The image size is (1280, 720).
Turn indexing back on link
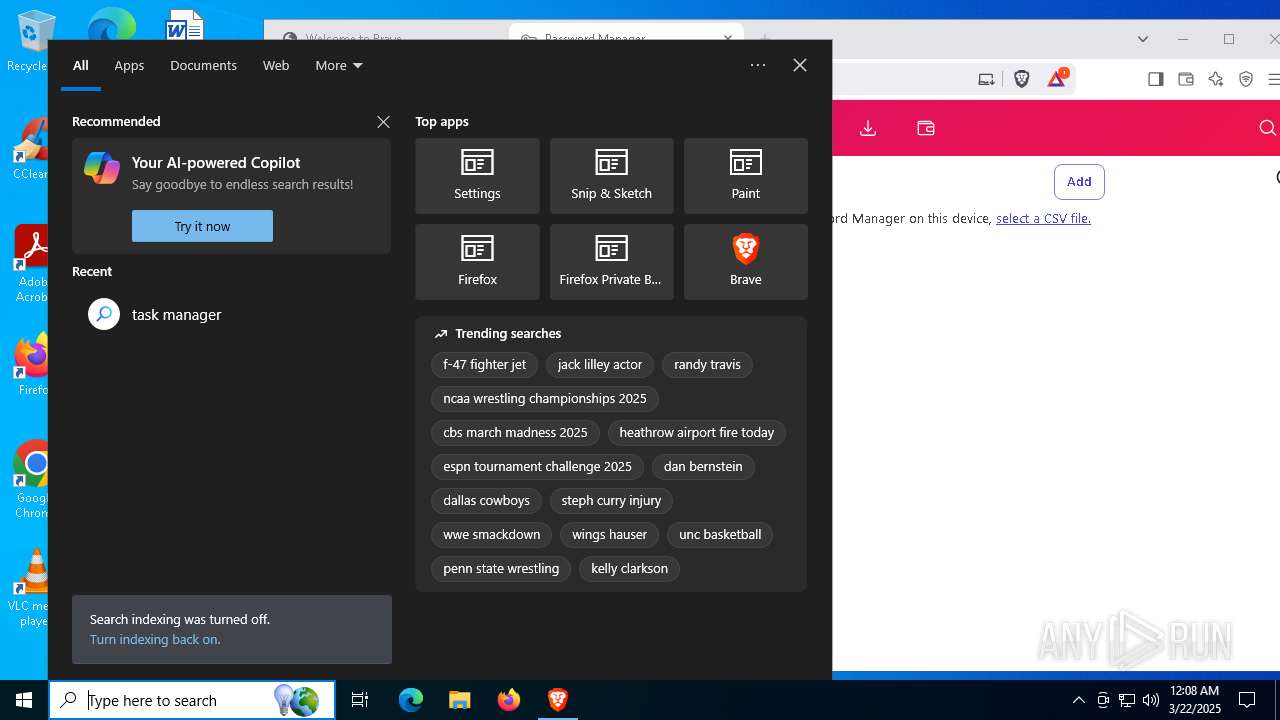(x=155, y=639)
